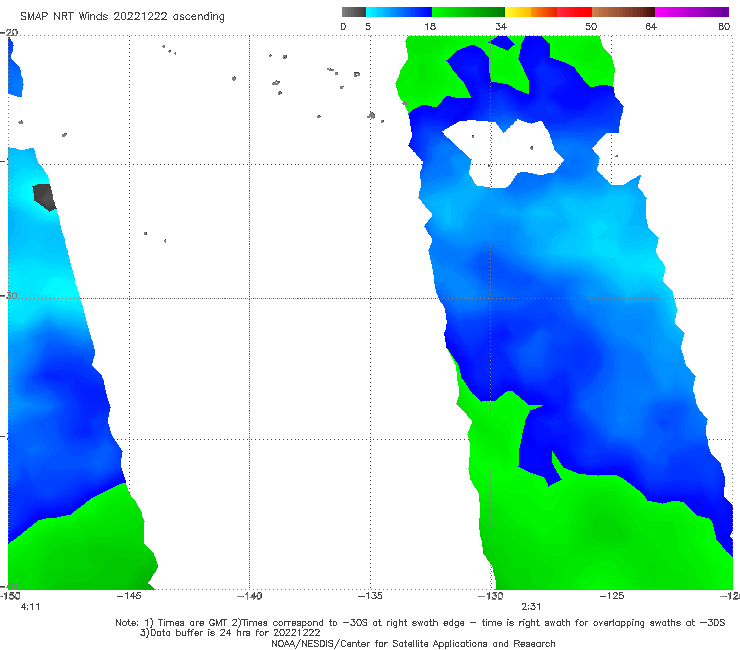Click the latitude label '-20'
Image resolution: width=740 pixels, height=650 pixels.
pos(9,32)
